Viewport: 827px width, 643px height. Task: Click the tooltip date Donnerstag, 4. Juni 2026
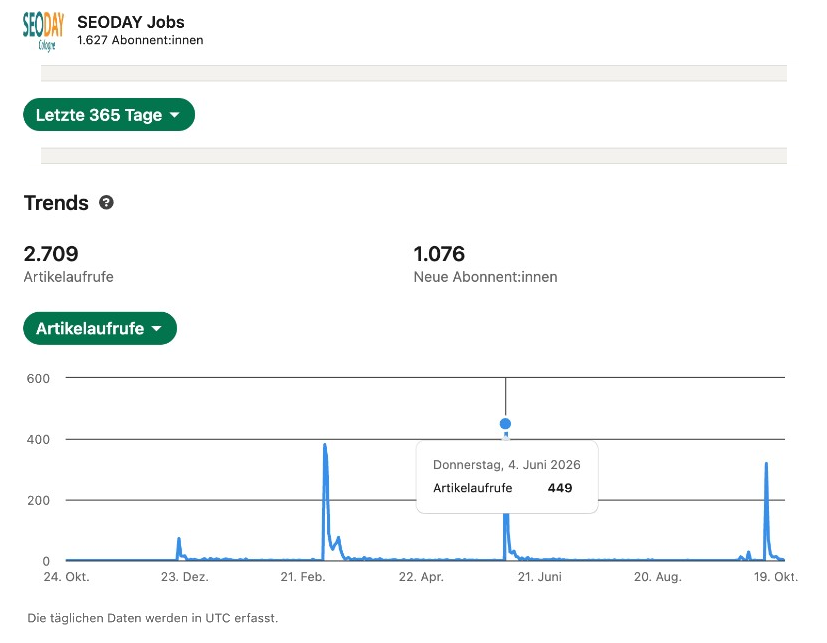506,465
